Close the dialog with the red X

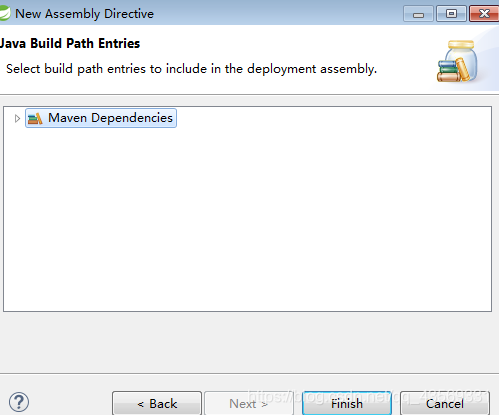point(484,14)
